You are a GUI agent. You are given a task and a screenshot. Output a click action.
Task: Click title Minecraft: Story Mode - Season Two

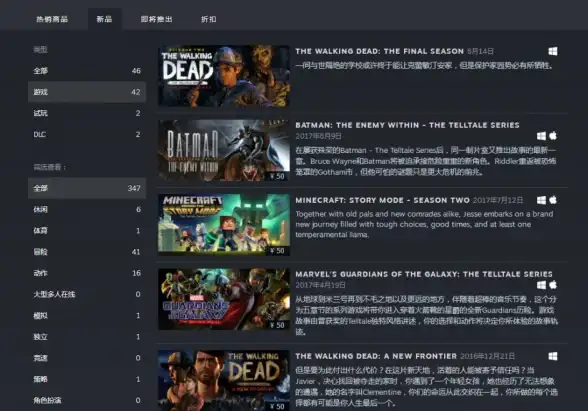coord(382,200)
